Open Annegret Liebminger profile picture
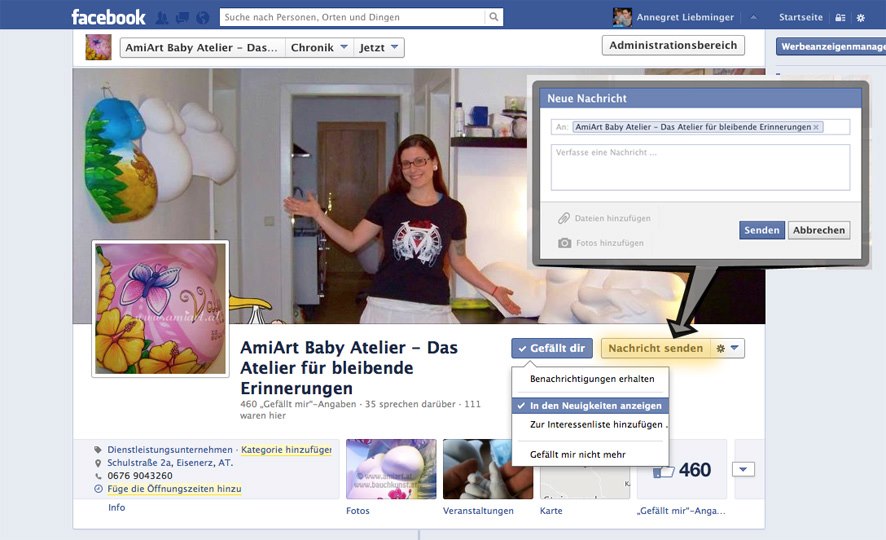The image size is (886, 540). pos(622,17)
